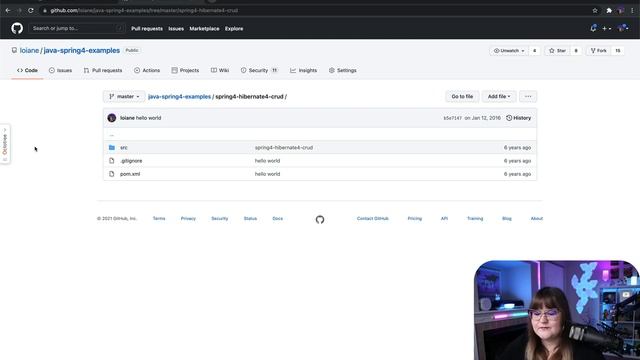Image resolution: width=640 pixels, height=360 pixels.
Task: Open user avatar menu in header
Action: pyautogui.click(x=623, y=28)
